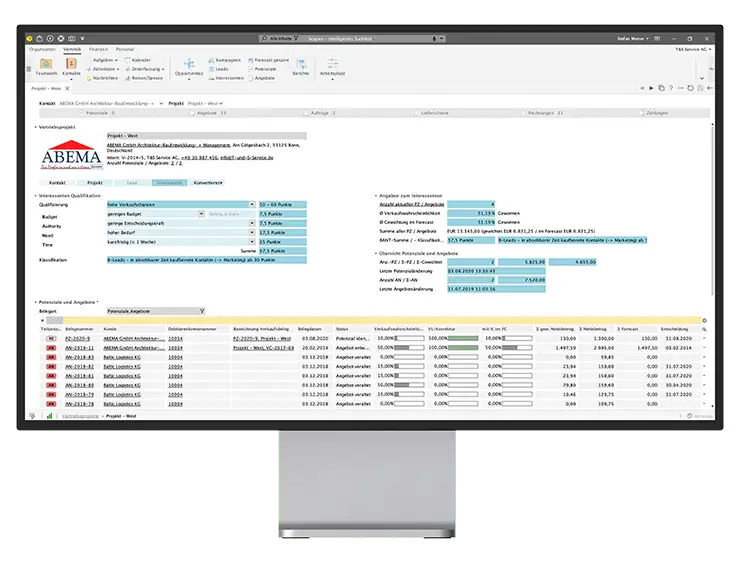
Task: Click the back arrow icon in the tab toolbar
Action: [709, 88]
